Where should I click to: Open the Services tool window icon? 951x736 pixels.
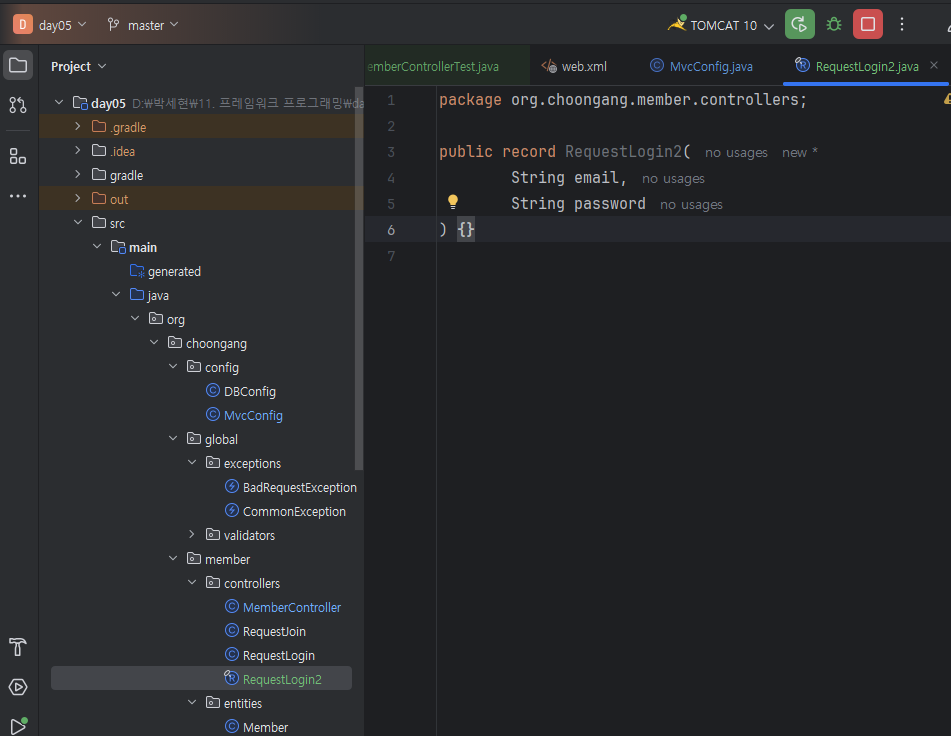18,687
